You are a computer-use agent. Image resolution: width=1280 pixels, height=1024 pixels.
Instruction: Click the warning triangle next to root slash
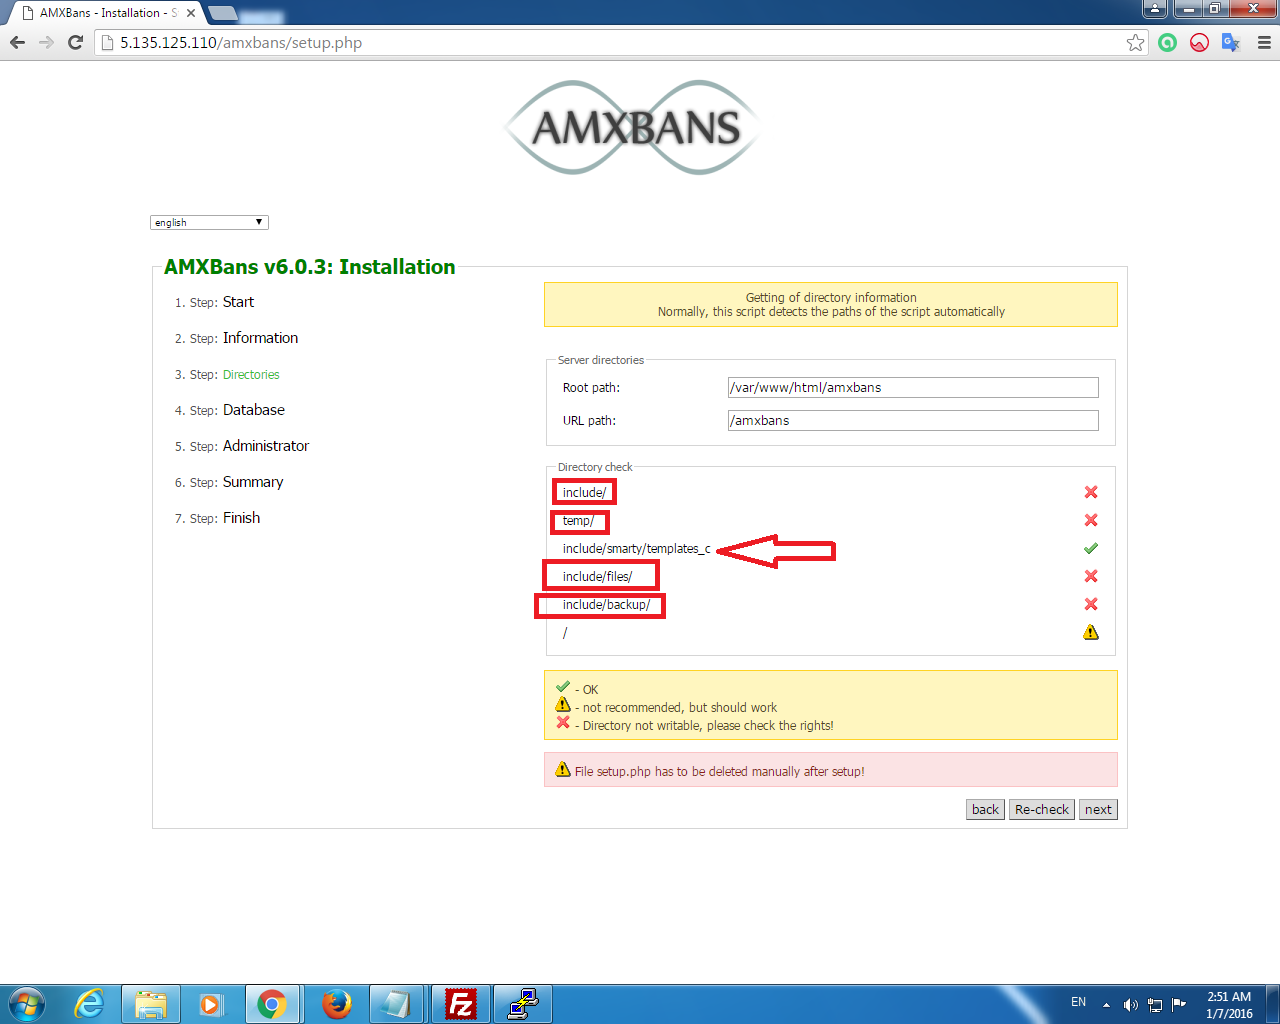(x=1091, y=632)
